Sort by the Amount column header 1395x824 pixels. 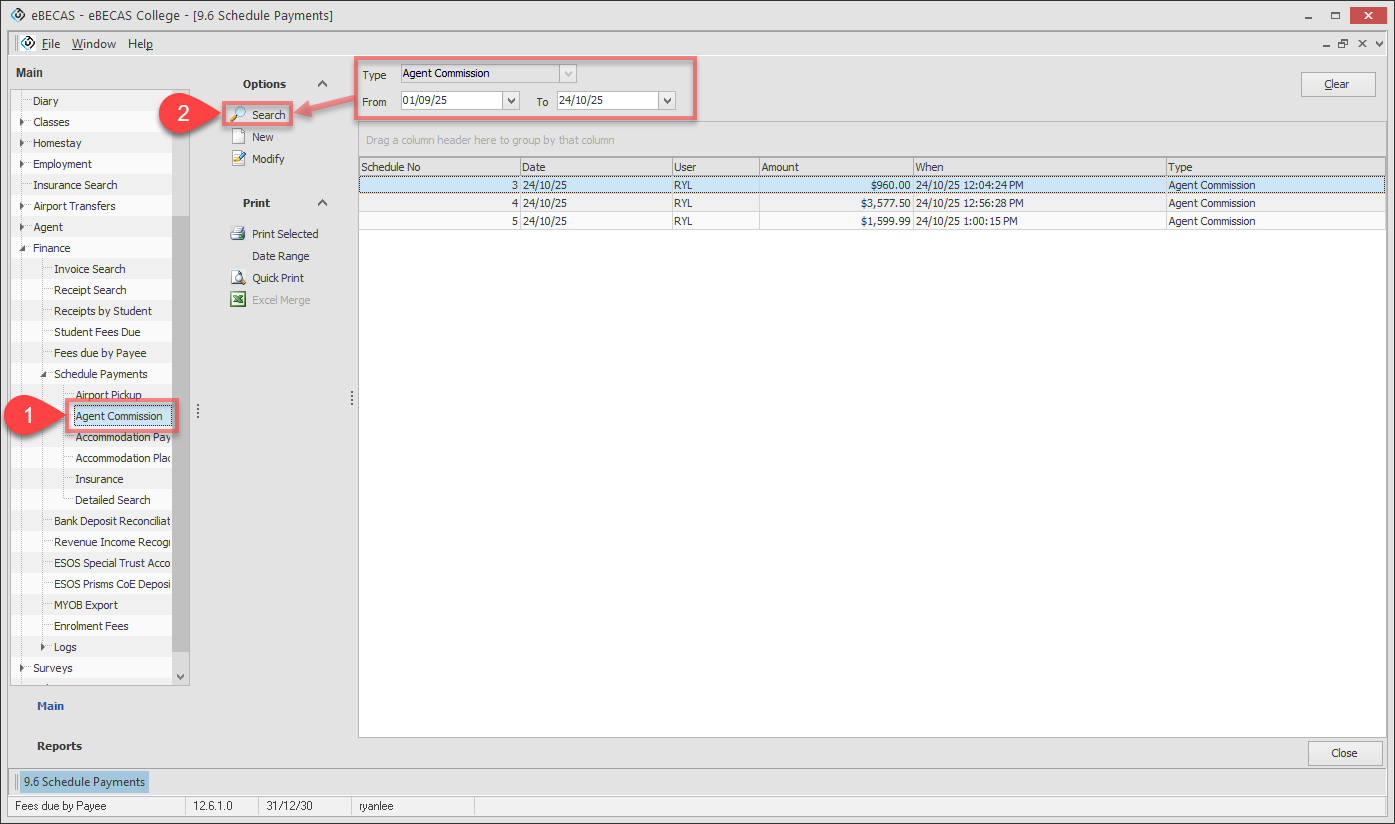click(835, 167)
